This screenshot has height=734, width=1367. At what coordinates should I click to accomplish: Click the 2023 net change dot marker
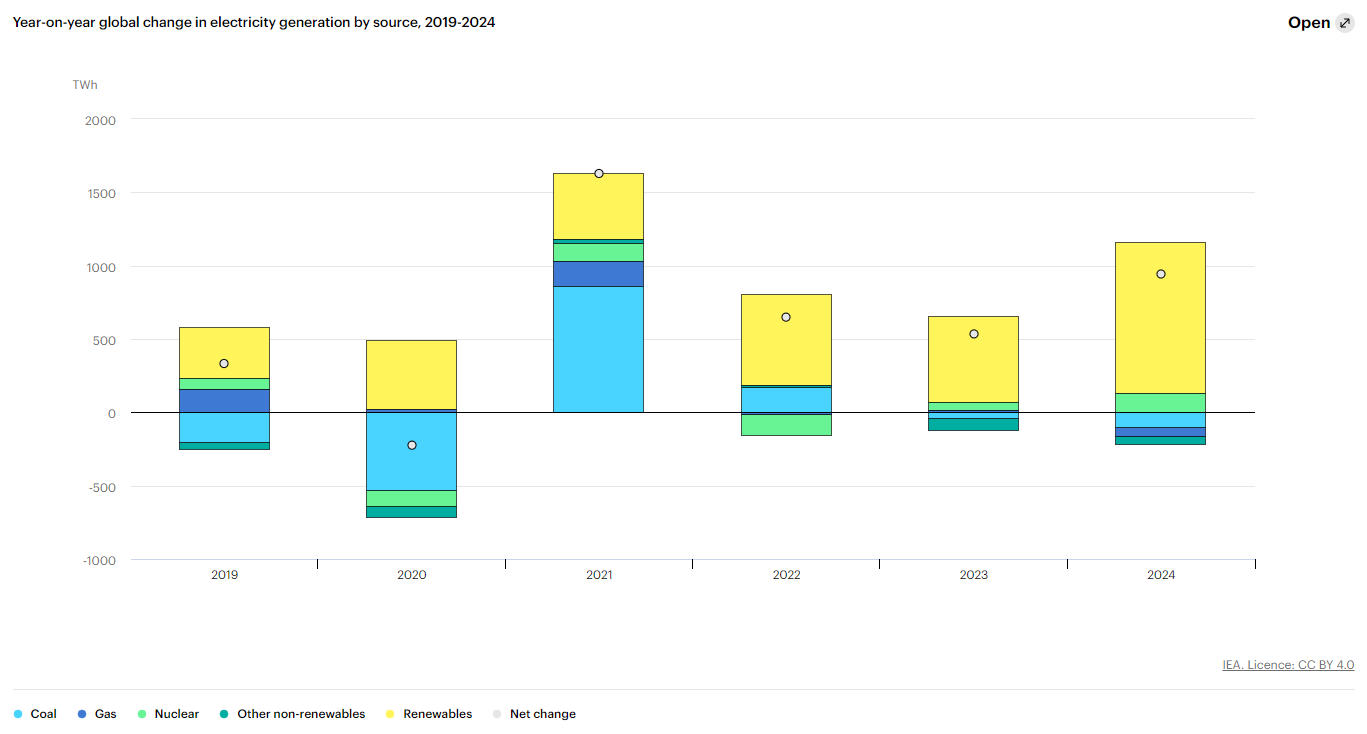pyautogui.click(x=974, y=334)
